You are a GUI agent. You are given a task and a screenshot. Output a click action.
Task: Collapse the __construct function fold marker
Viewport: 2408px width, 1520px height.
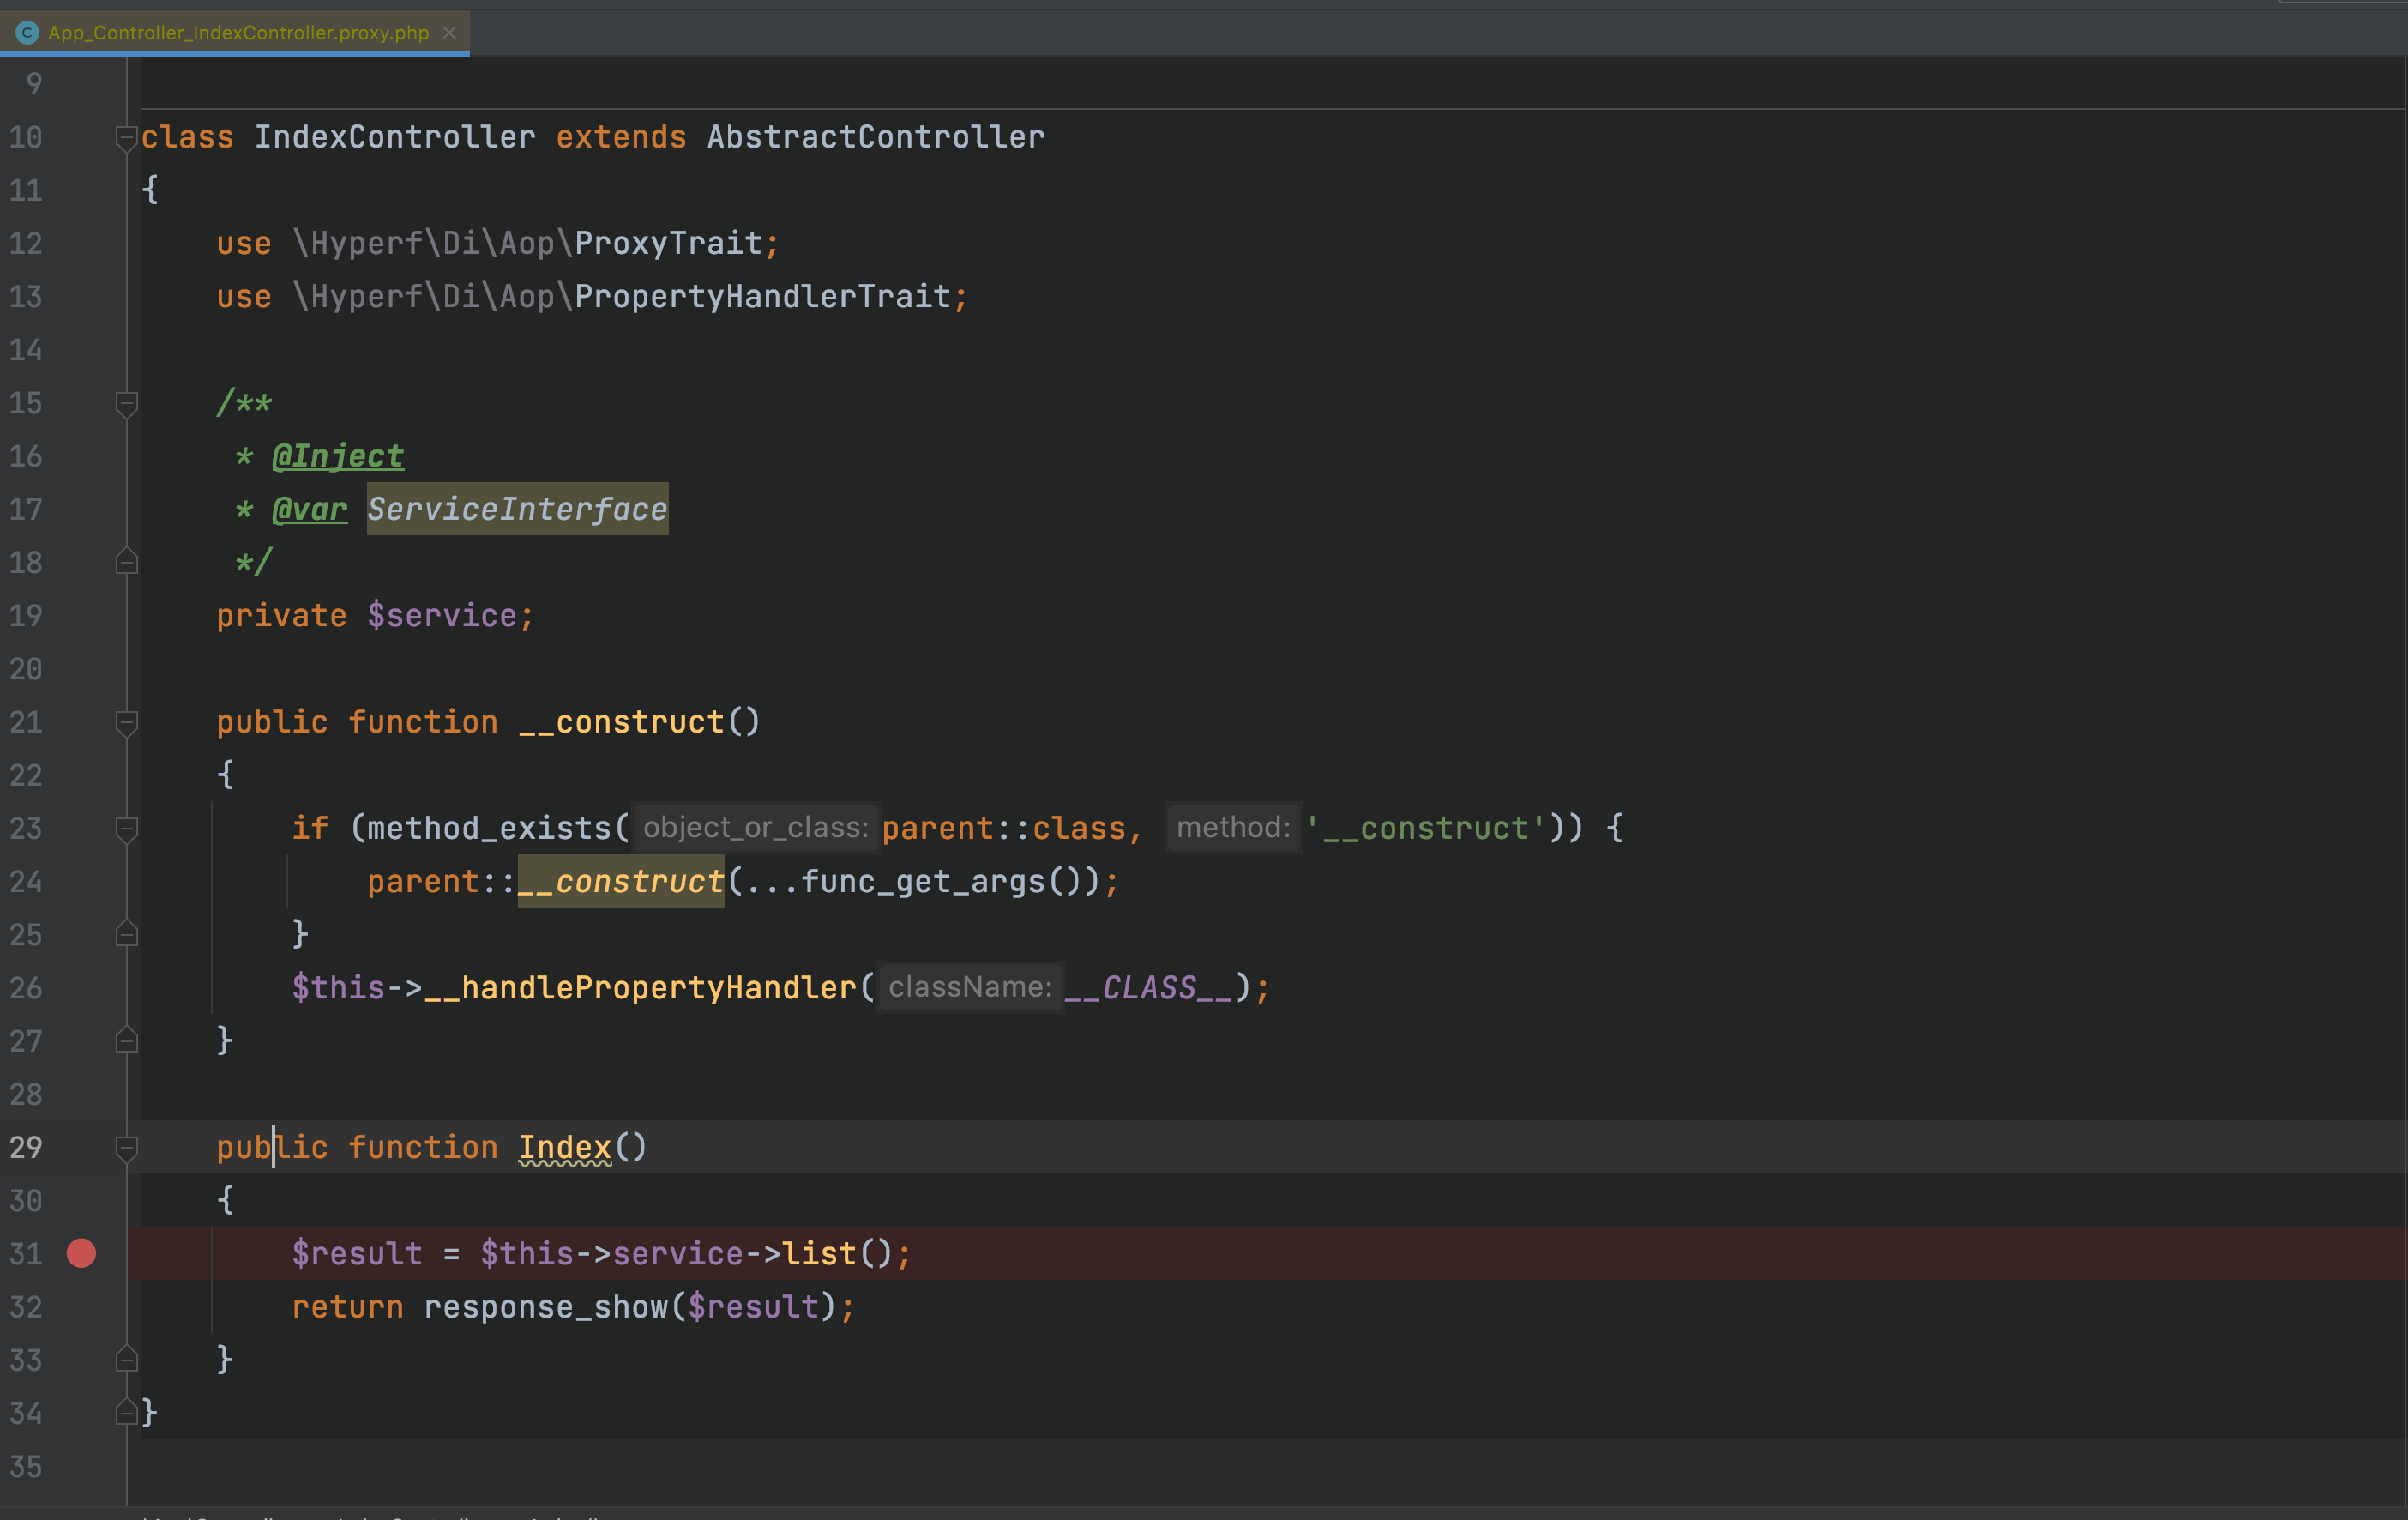[126, 722]
